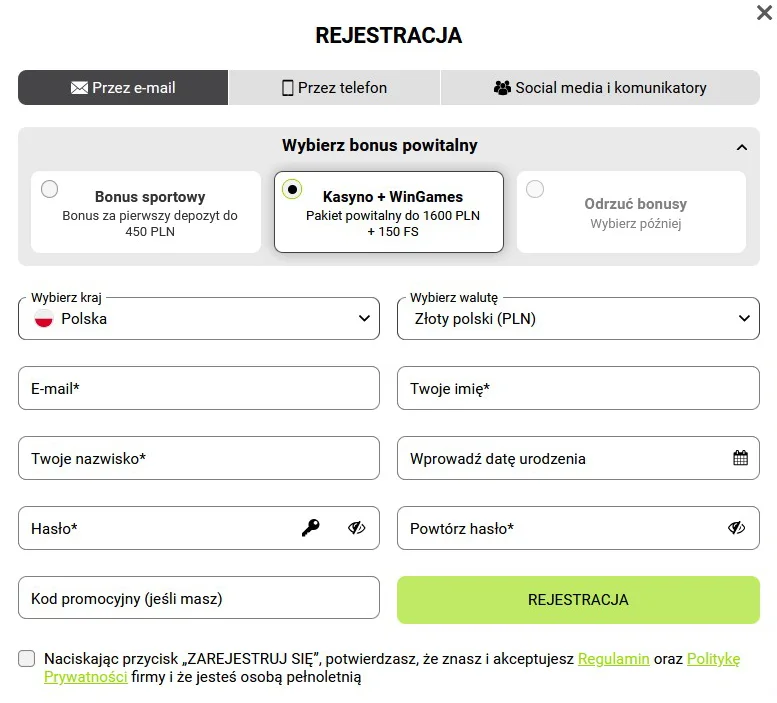Show password in Powtórz hasło field
Image resolution: width=777 pixels, height=703 pixels.
click(x=737, y=528)
